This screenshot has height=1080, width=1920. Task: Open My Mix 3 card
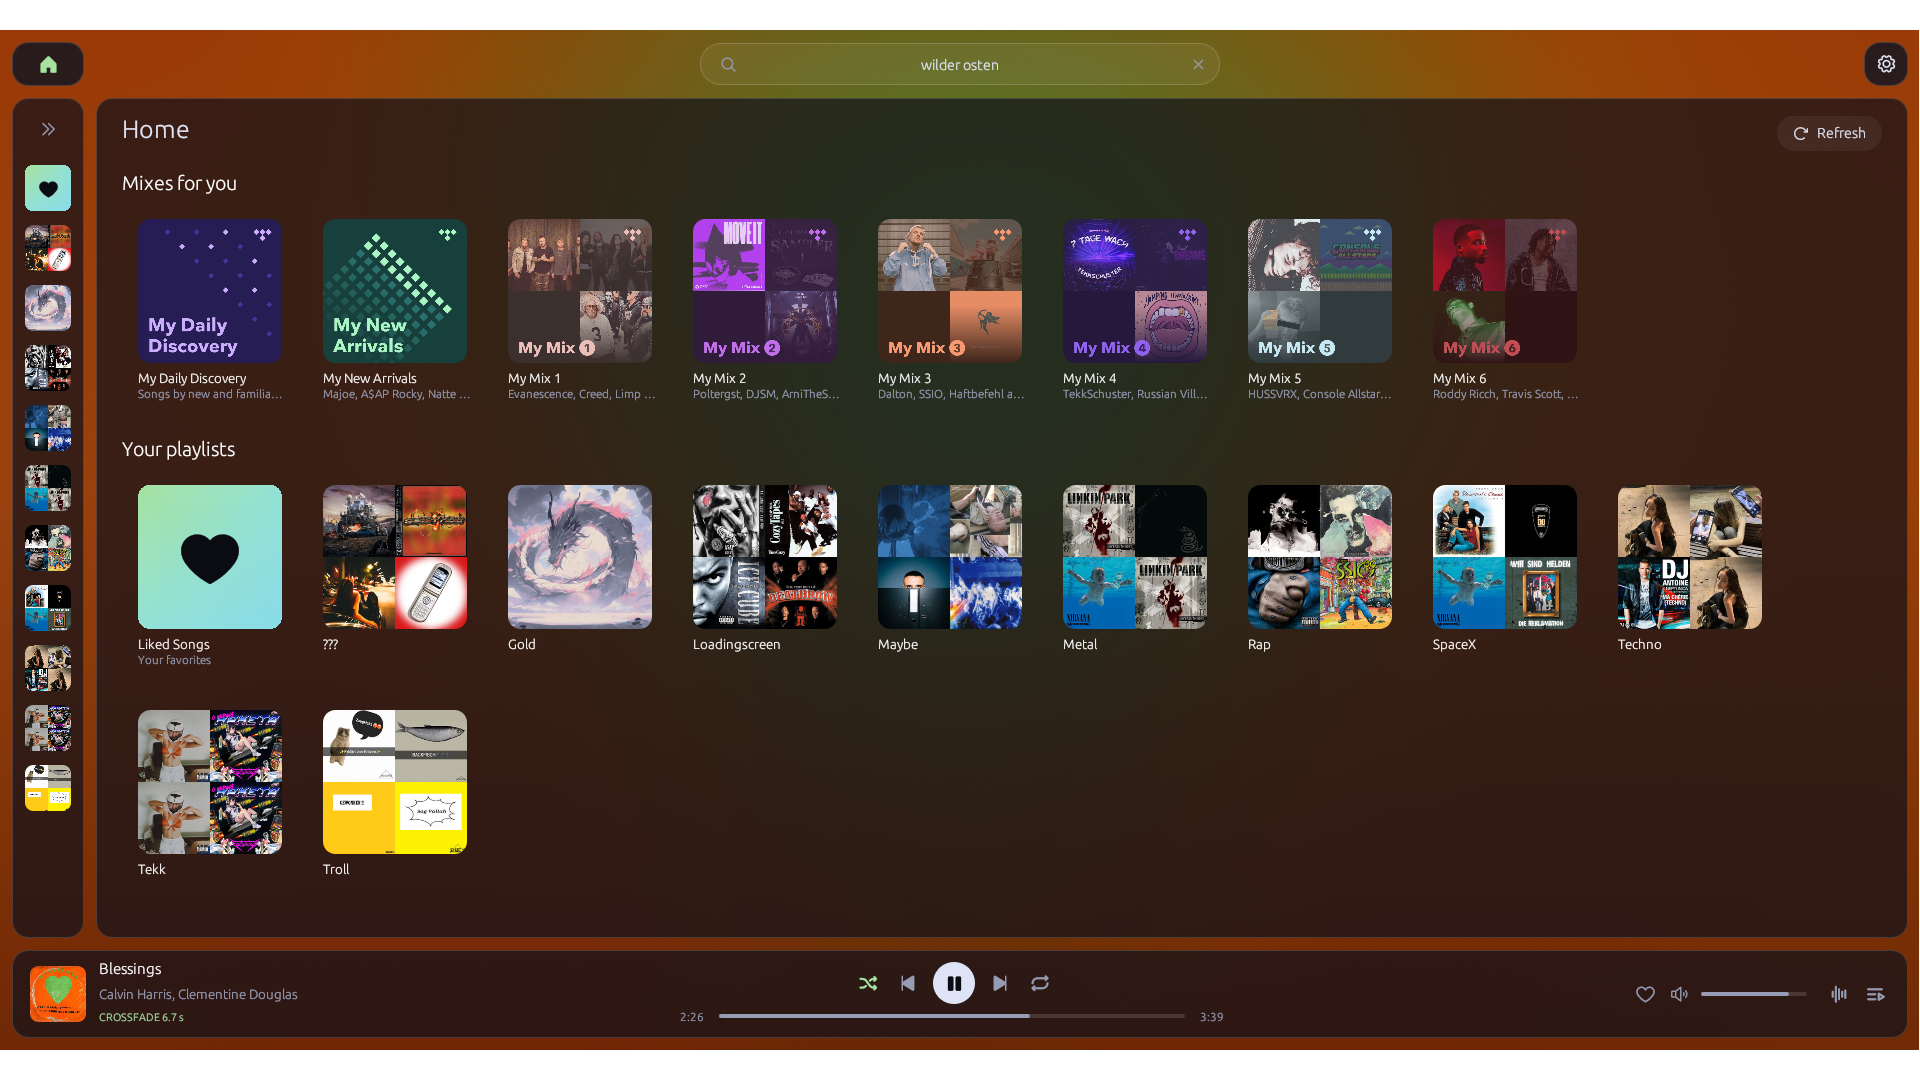950,291
